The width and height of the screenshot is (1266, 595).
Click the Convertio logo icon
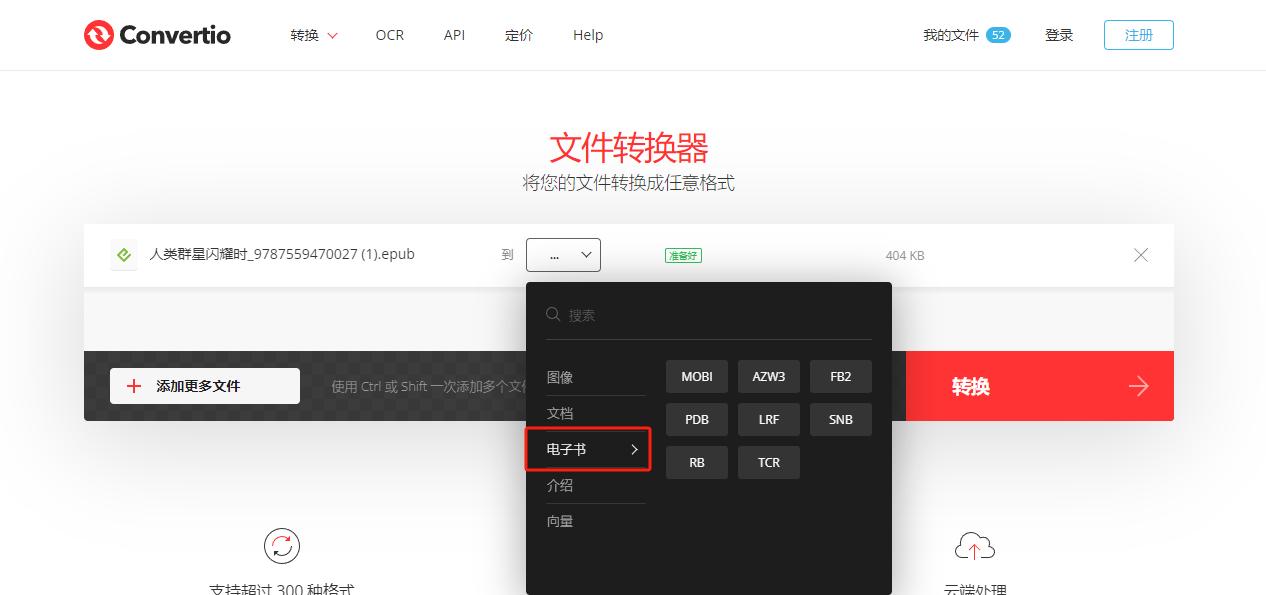point(97,34)
